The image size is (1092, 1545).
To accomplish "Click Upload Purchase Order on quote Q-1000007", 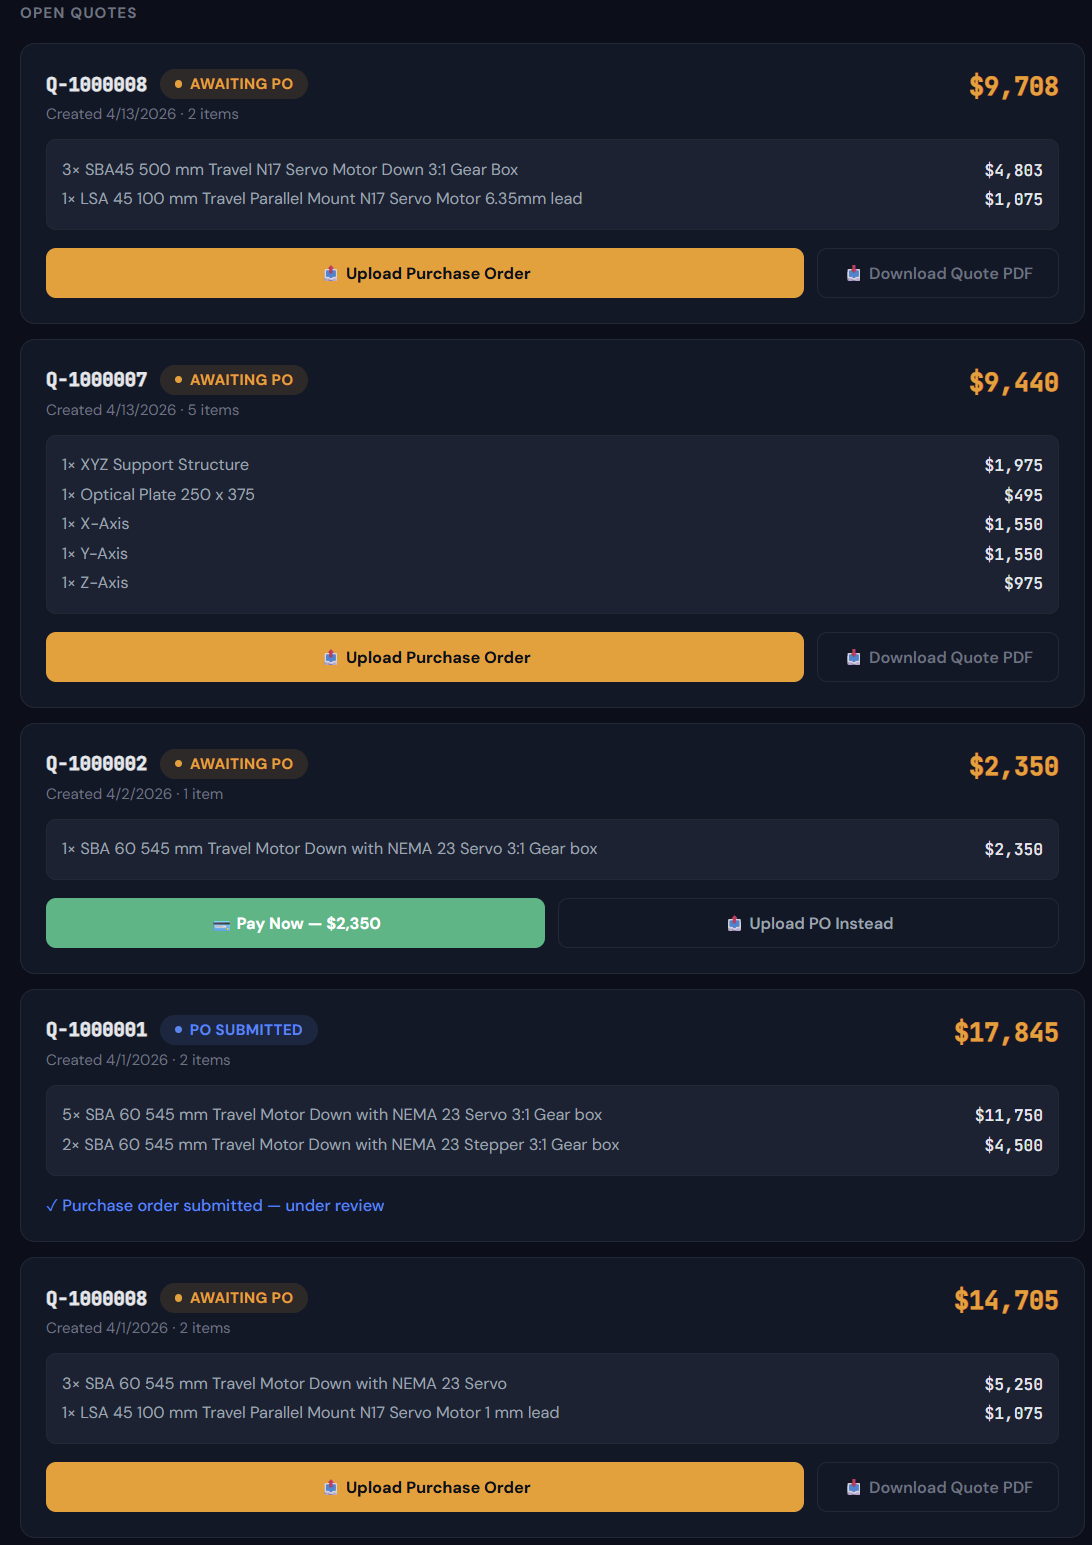I will [424, 657].
